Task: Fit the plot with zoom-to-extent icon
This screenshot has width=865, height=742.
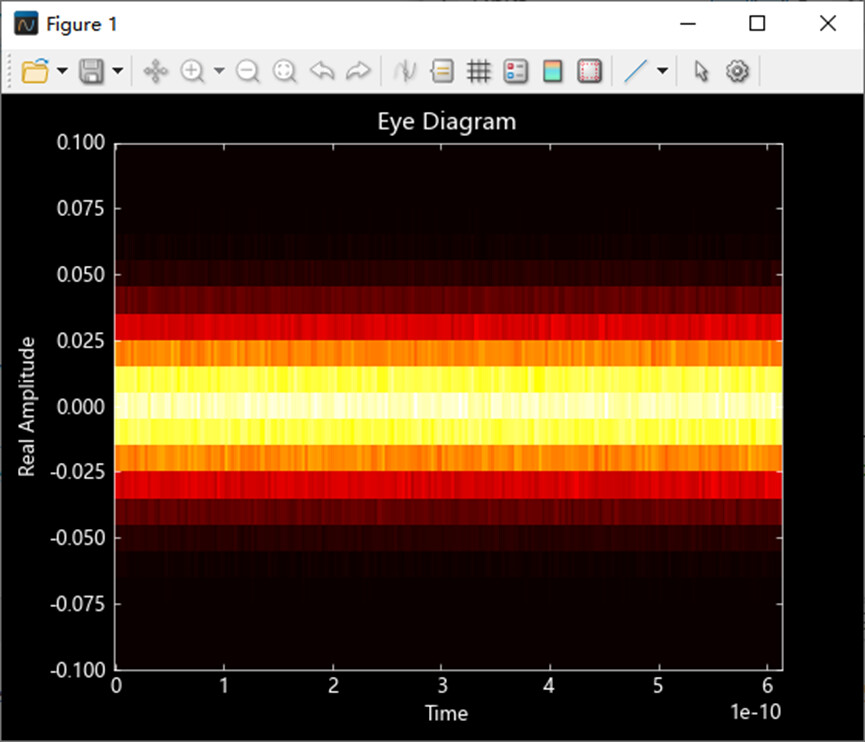Action: click(x=285, y=71)
